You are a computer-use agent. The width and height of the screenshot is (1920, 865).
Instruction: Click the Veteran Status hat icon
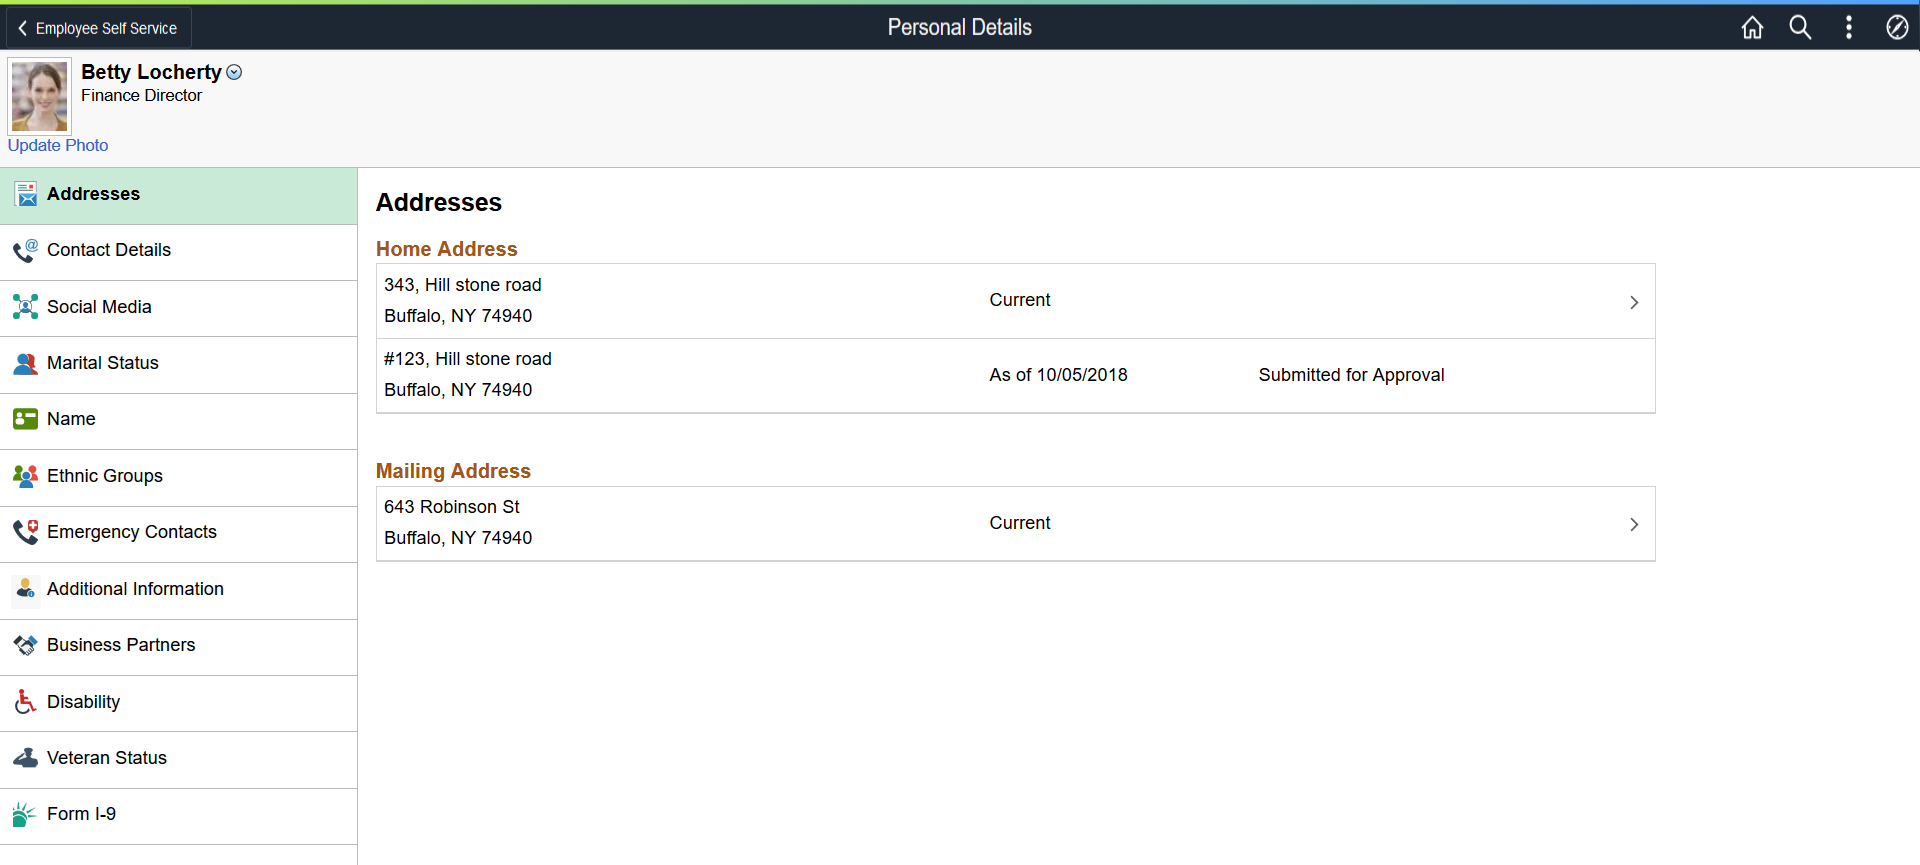26,758
